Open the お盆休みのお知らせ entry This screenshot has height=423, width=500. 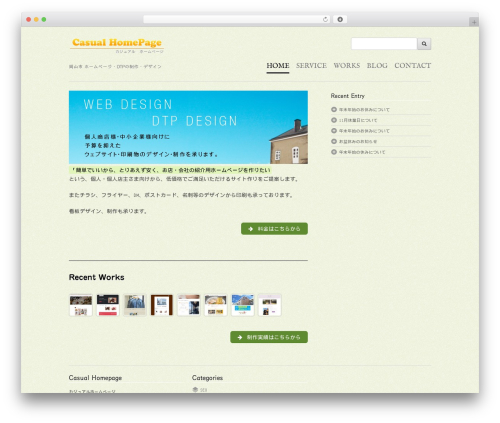click(x=358, y=142)
